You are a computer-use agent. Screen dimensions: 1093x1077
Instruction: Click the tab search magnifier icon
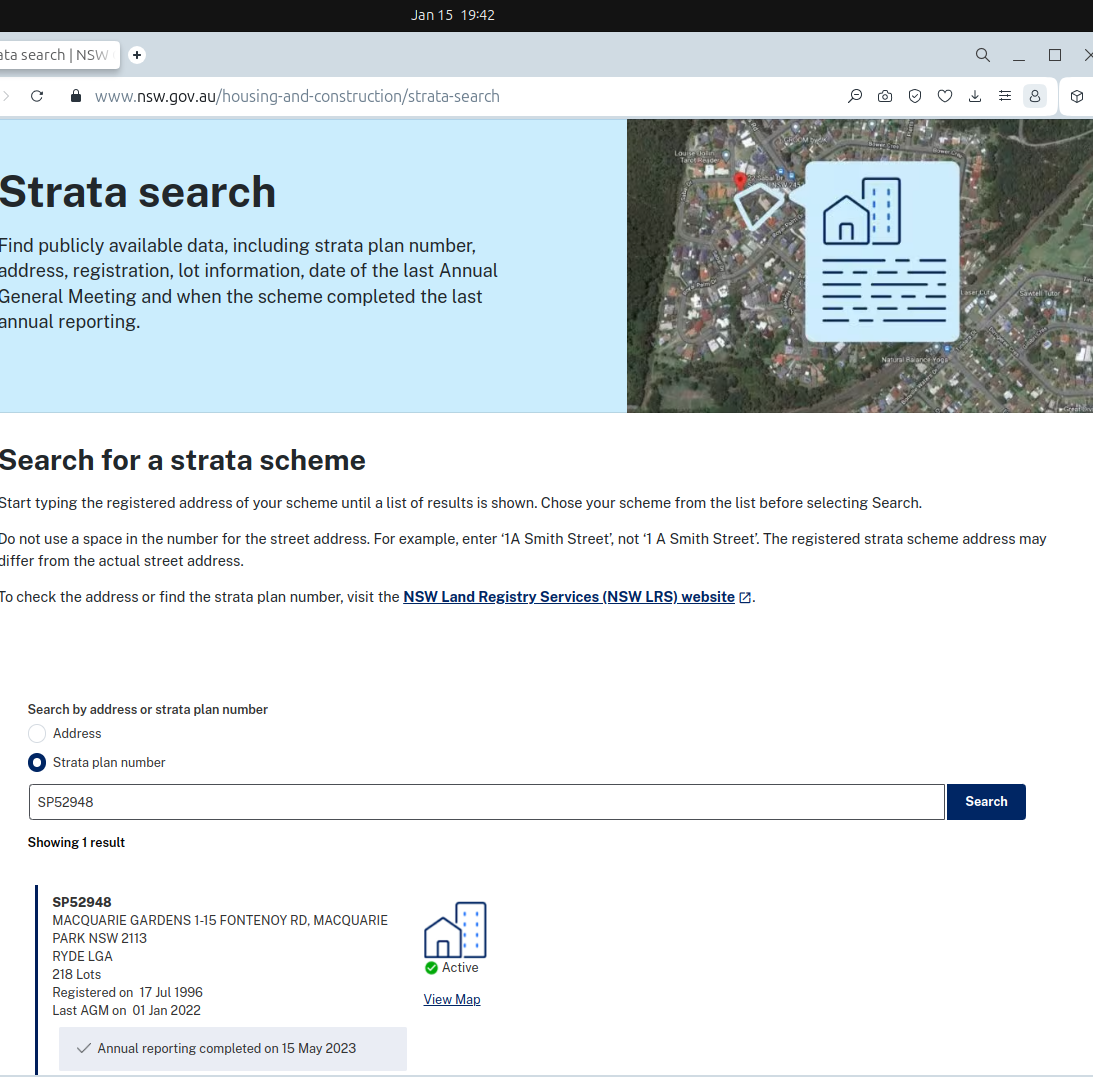982,55
